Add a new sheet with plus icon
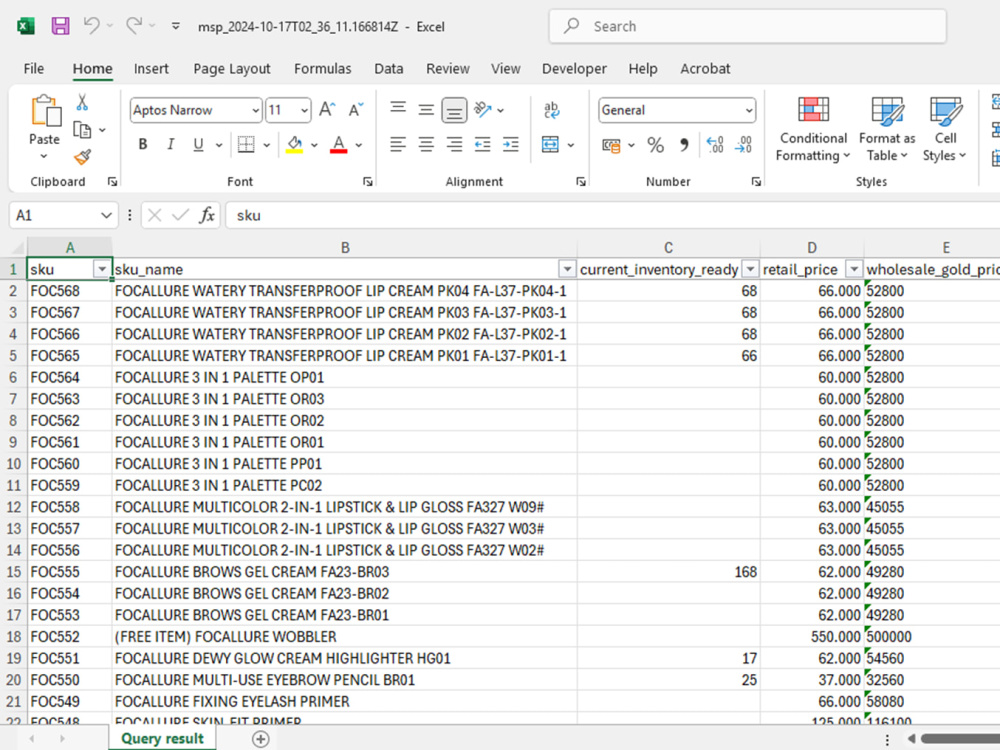The image size is (1000, 750). click(x=260, y=739)
